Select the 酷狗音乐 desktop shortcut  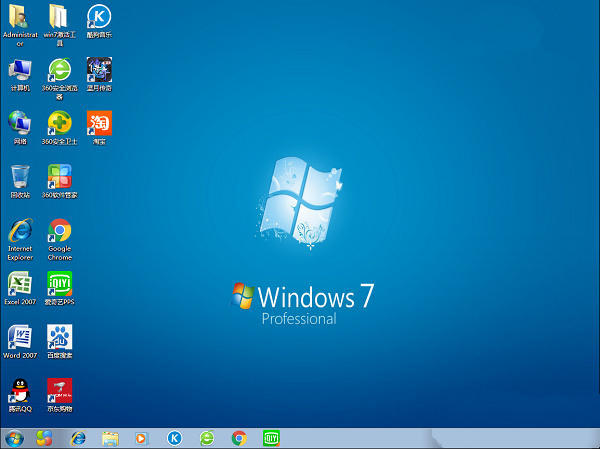click(x=99, y=18)
